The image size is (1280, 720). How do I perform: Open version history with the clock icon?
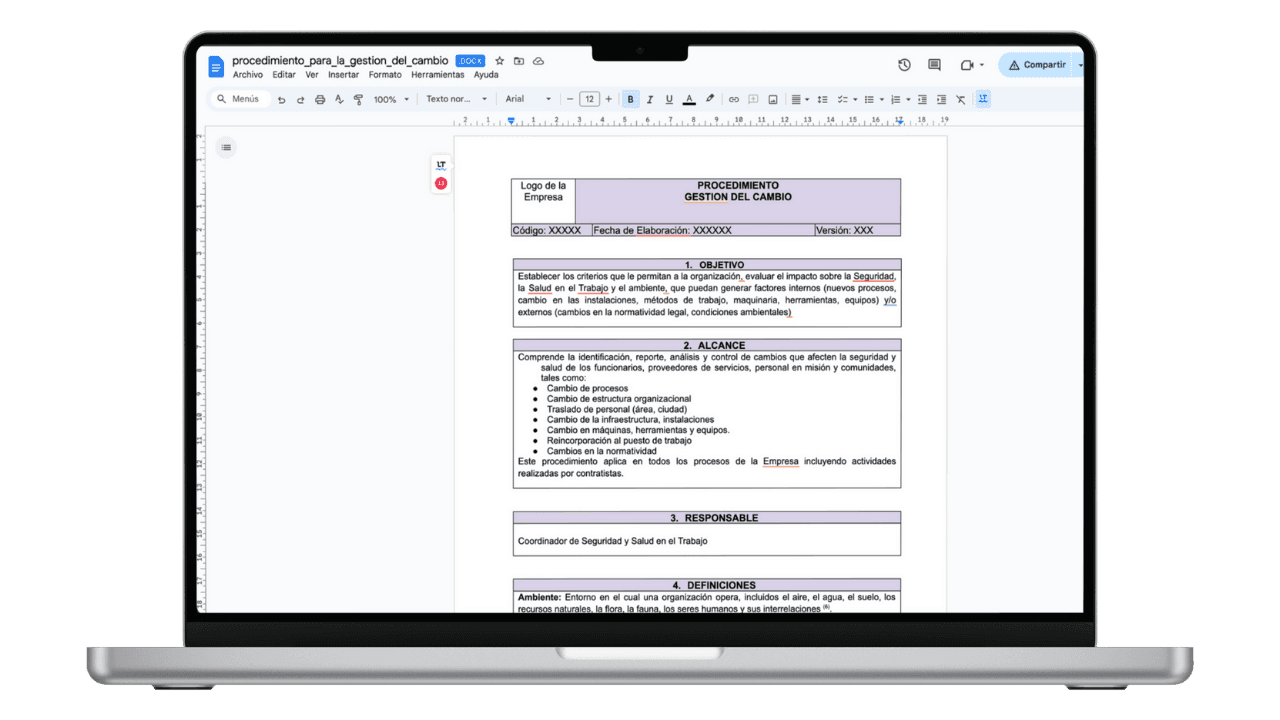pos(904,64)
